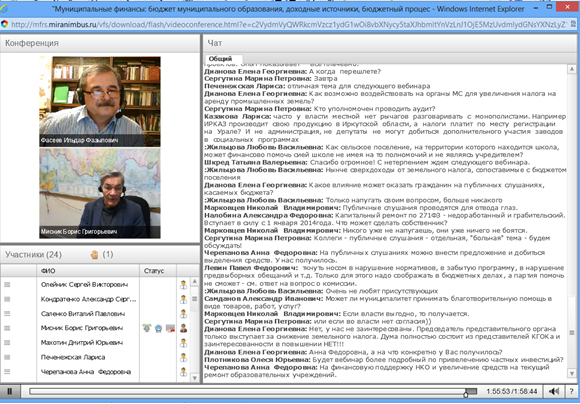
Task: Click participants list scroll-down arrow
Action: (x=195, y=378)
